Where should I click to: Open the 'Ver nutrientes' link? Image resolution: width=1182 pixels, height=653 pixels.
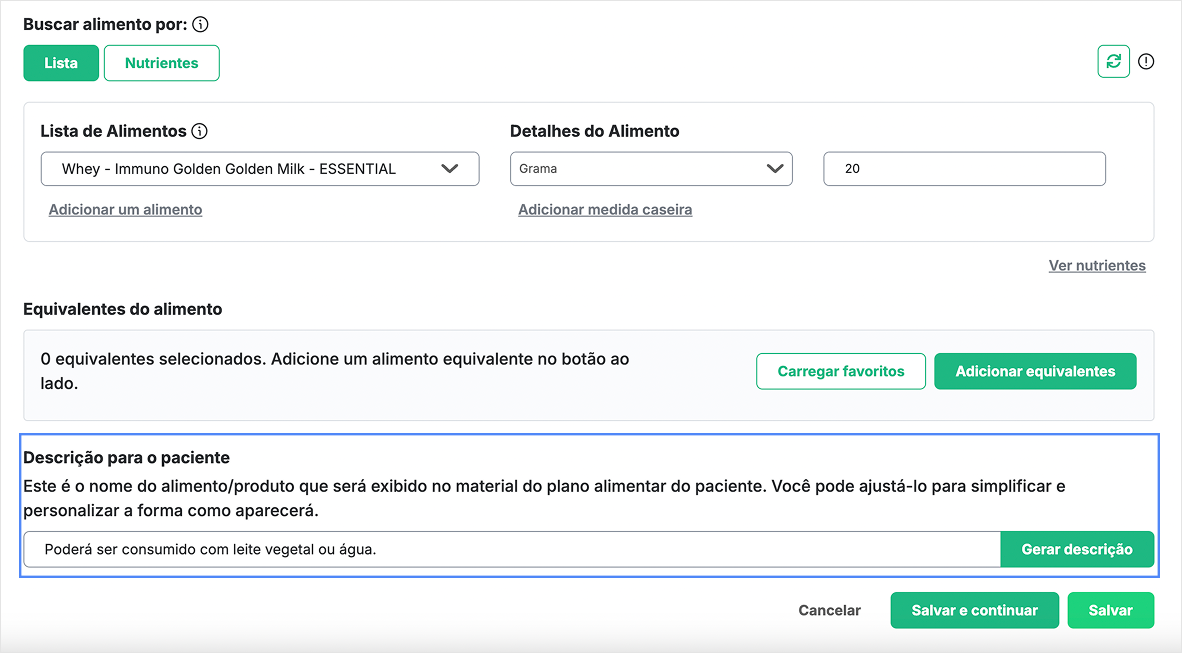tap(1097, 266)
